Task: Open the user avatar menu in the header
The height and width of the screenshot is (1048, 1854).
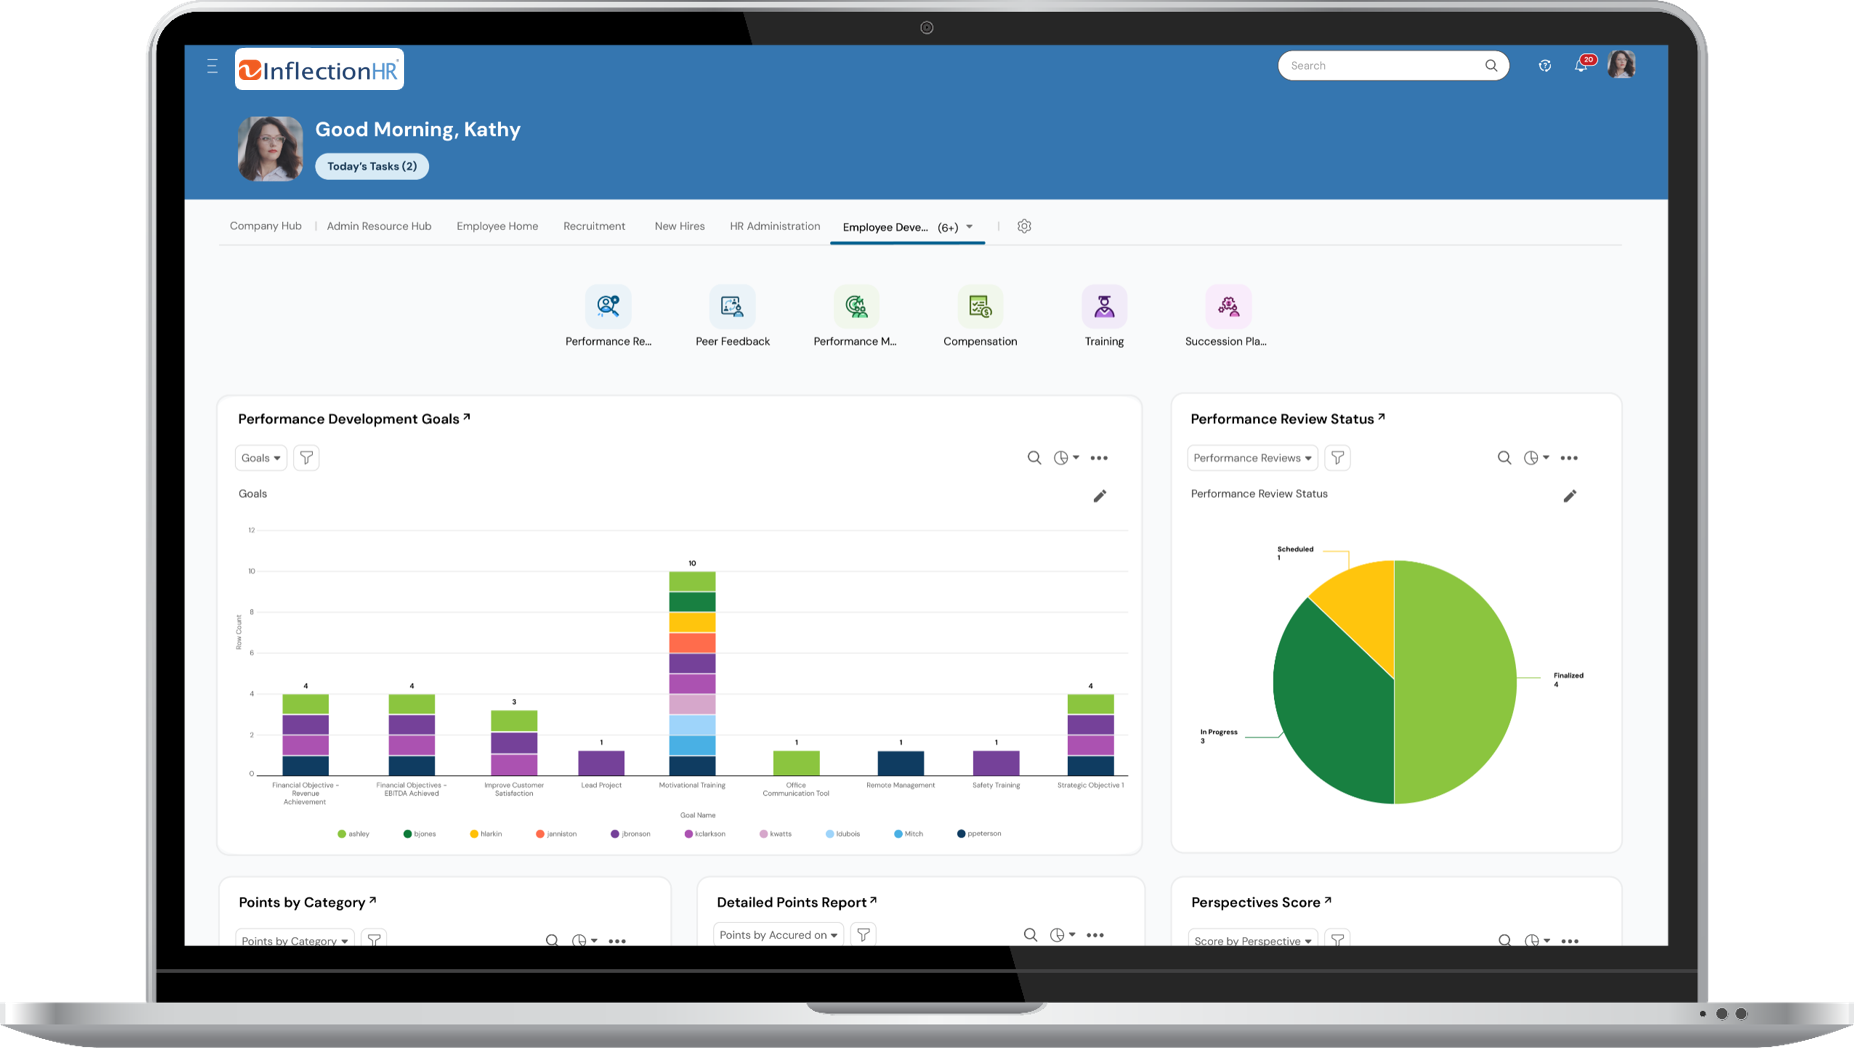Action: tap(1621, 65)
